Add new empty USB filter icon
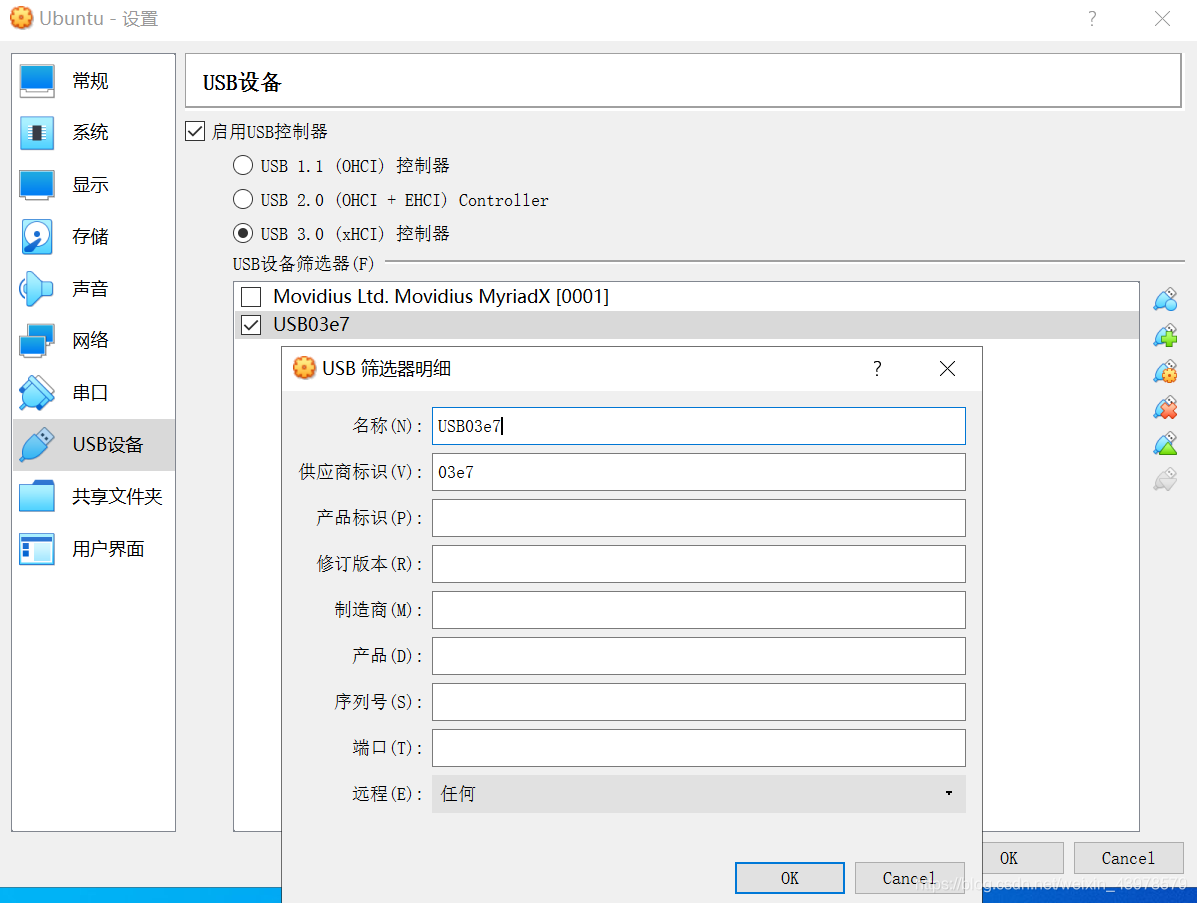The width and height of the screenshot is (1197, 903). (x=1166, y=300)
